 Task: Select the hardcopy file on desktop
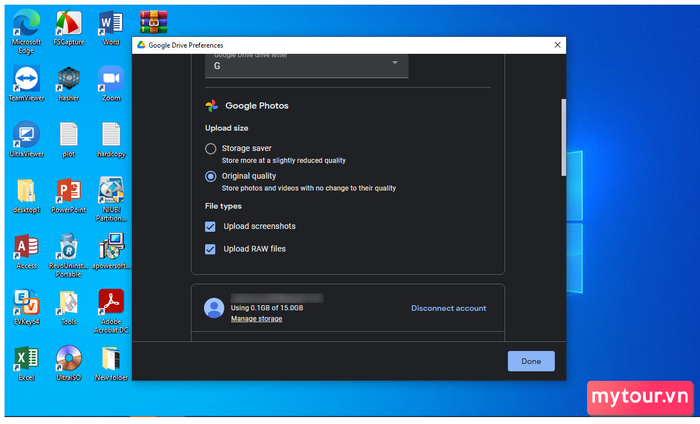coord(111,139)
